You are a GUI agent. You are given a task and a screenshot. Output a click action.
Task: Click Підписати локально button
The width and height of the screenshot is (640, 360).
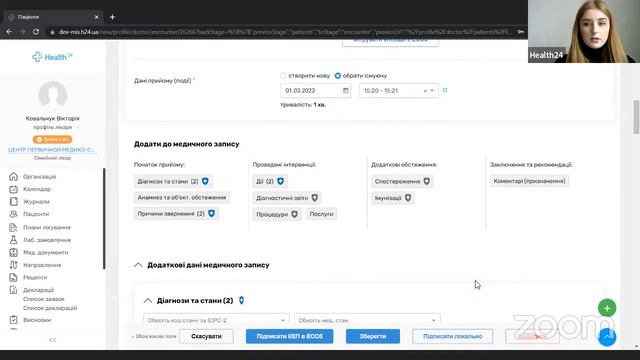click(x=453, y=336)
